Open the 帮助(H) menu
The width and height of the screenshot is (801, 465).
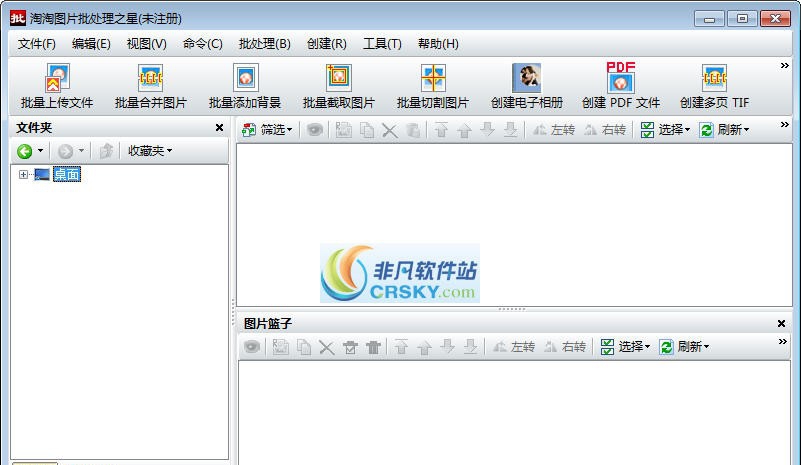coord(438,44)
